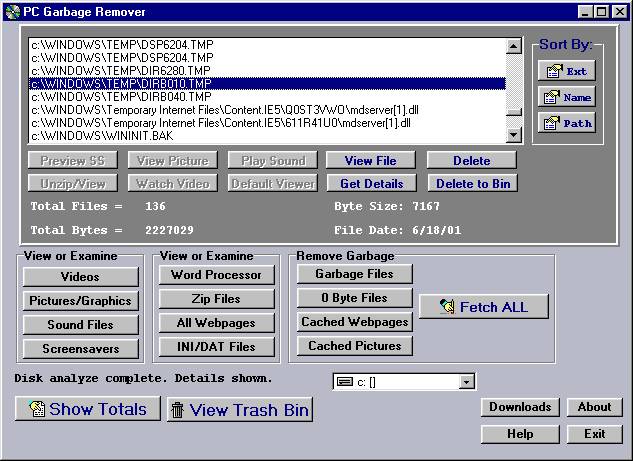This screenshot has height=461, width=633.
Task: Examine Screensavers
Action: [80, 348]
